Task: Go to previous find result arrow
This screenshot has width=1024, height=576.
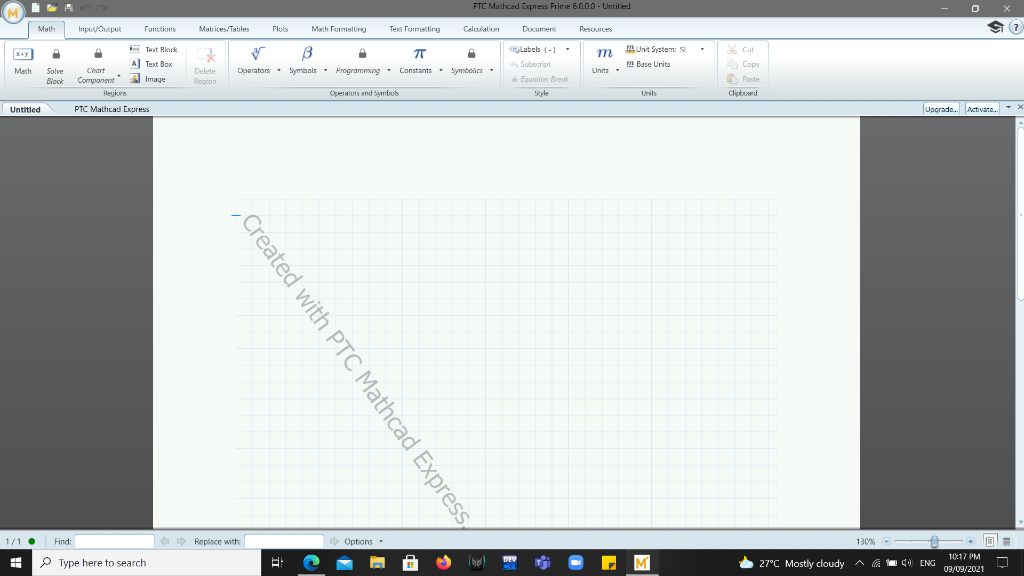Action: pos(165,541)
